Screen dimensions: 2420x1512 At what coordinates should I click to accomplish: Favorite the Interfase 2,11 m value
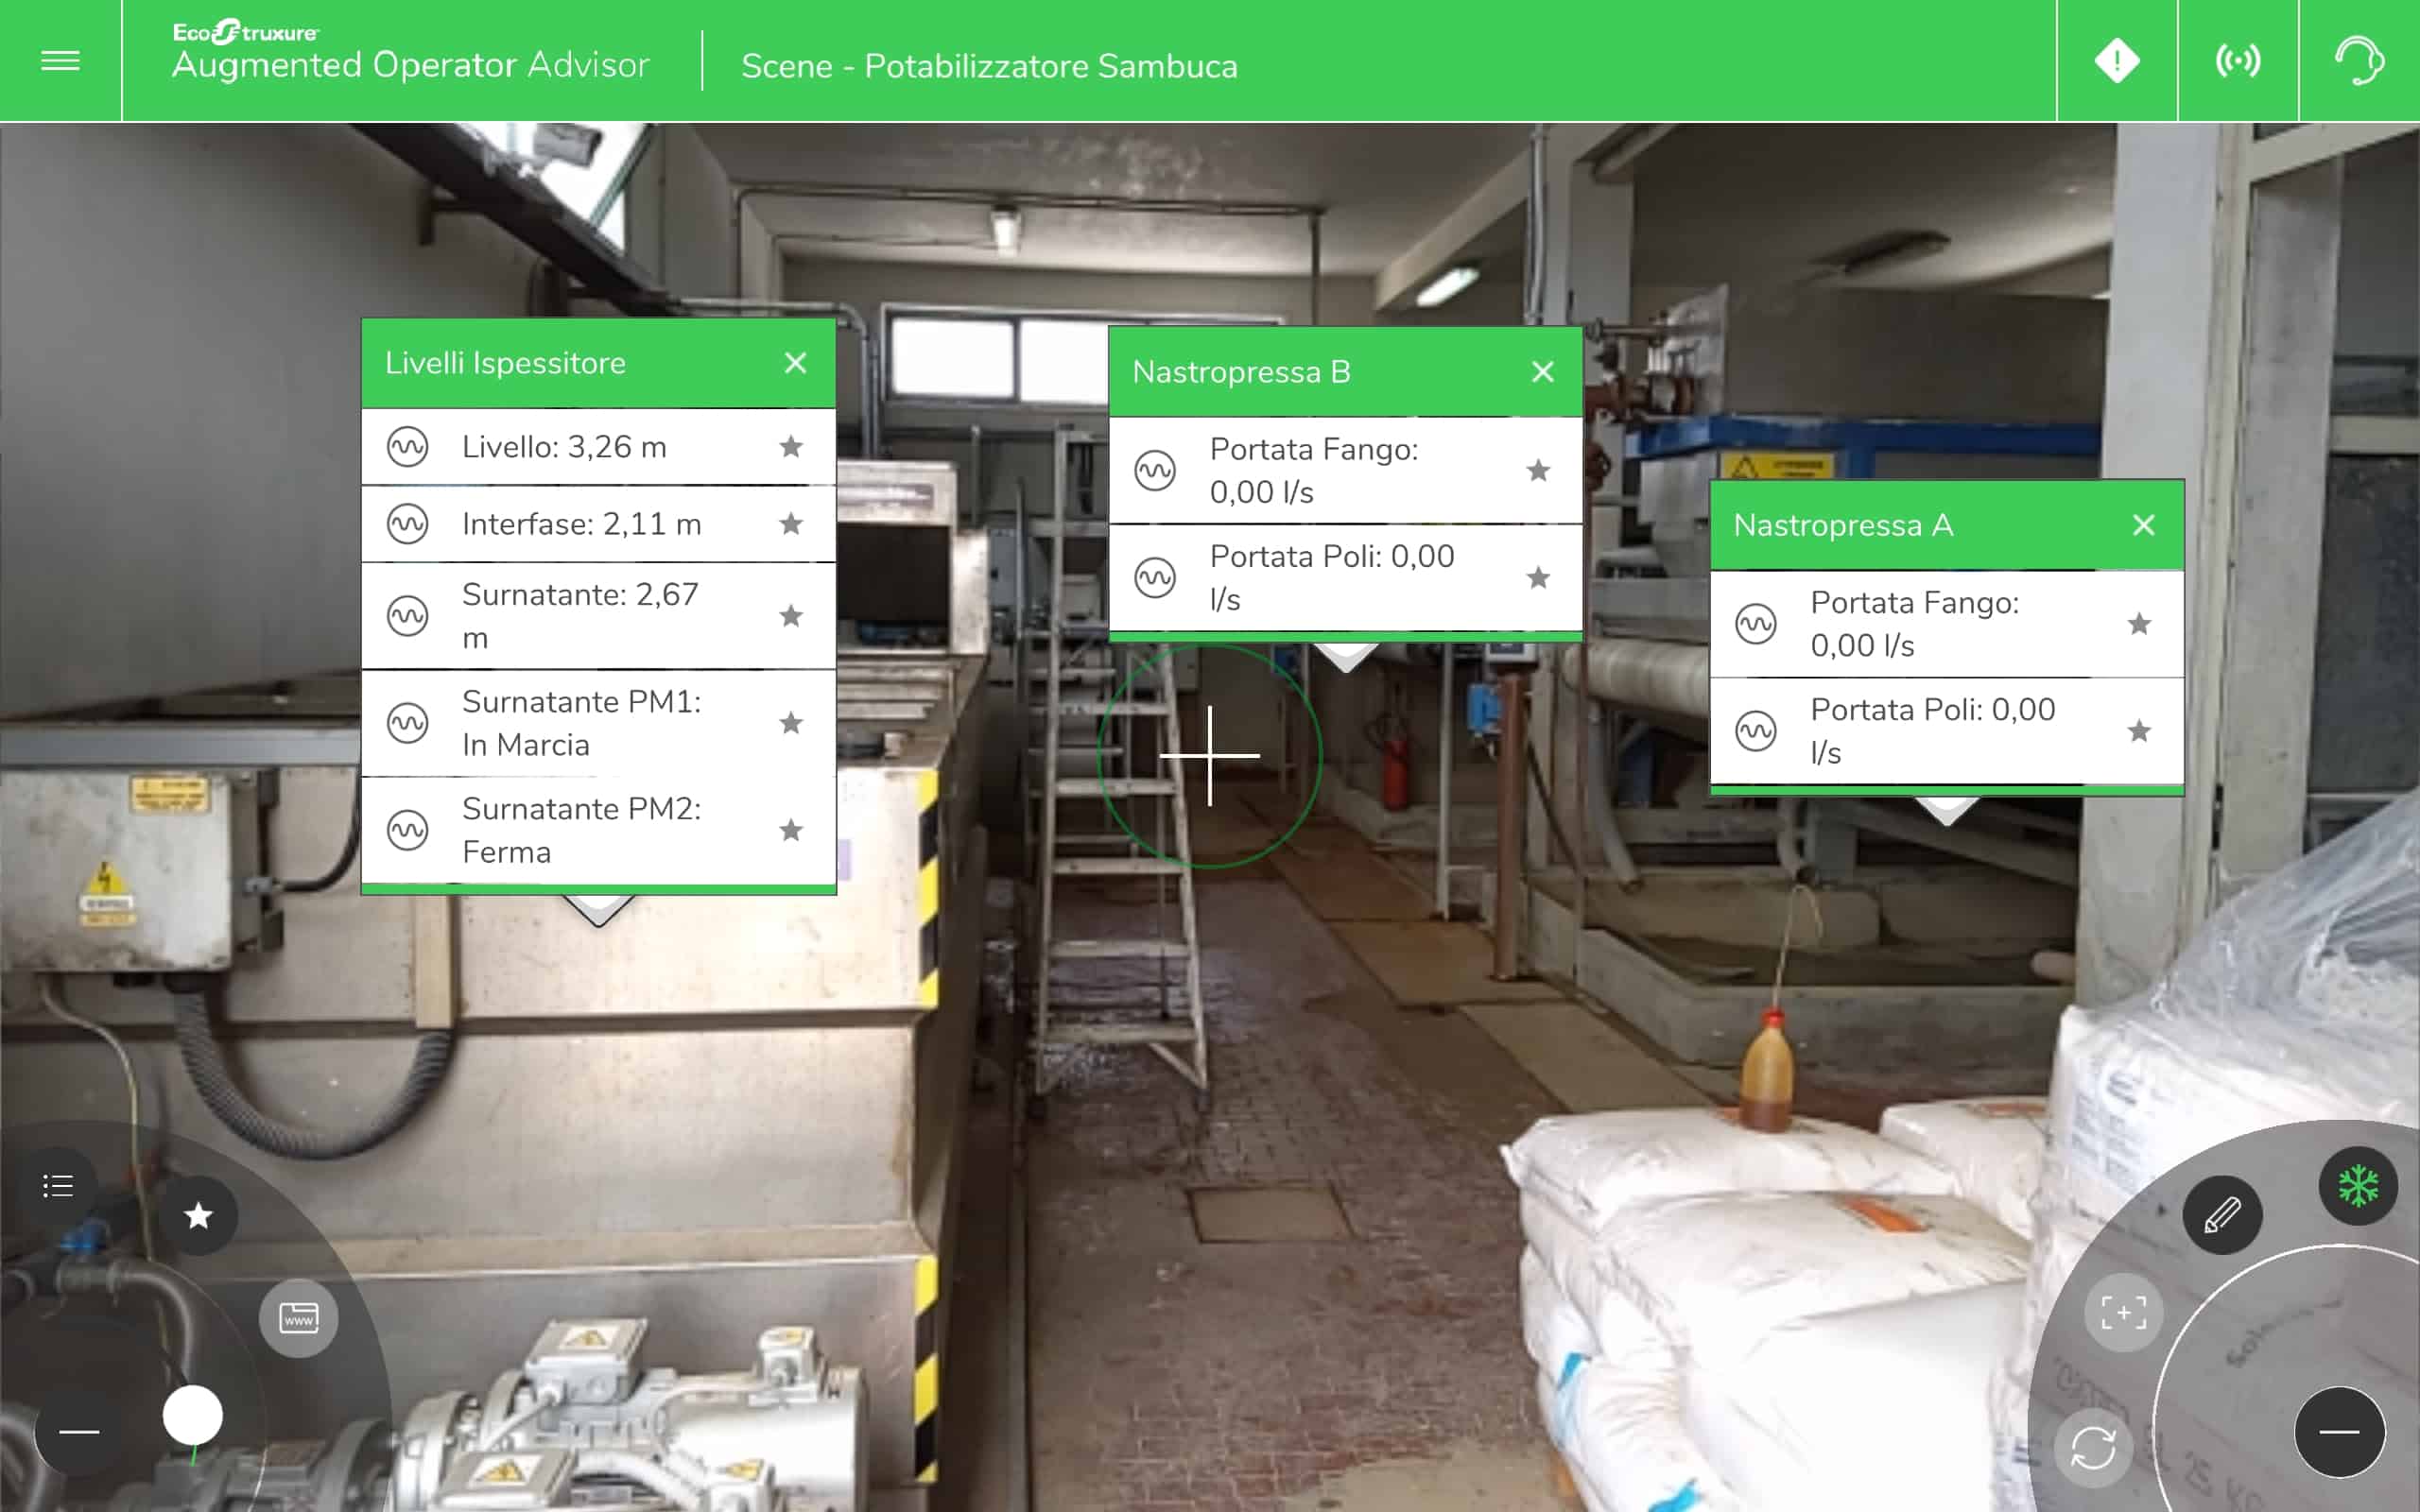click(x=791, y=523)
